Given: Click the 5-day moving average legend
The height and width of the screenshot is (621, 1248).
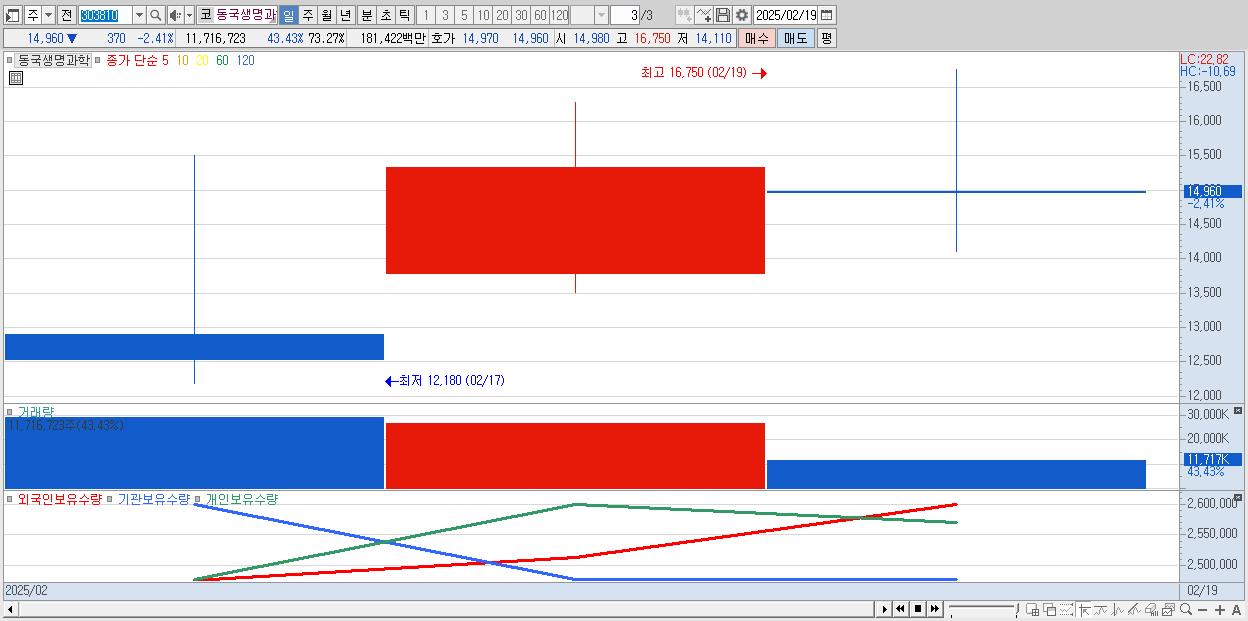Looking at the screenshot, I should tap(165, 60).
